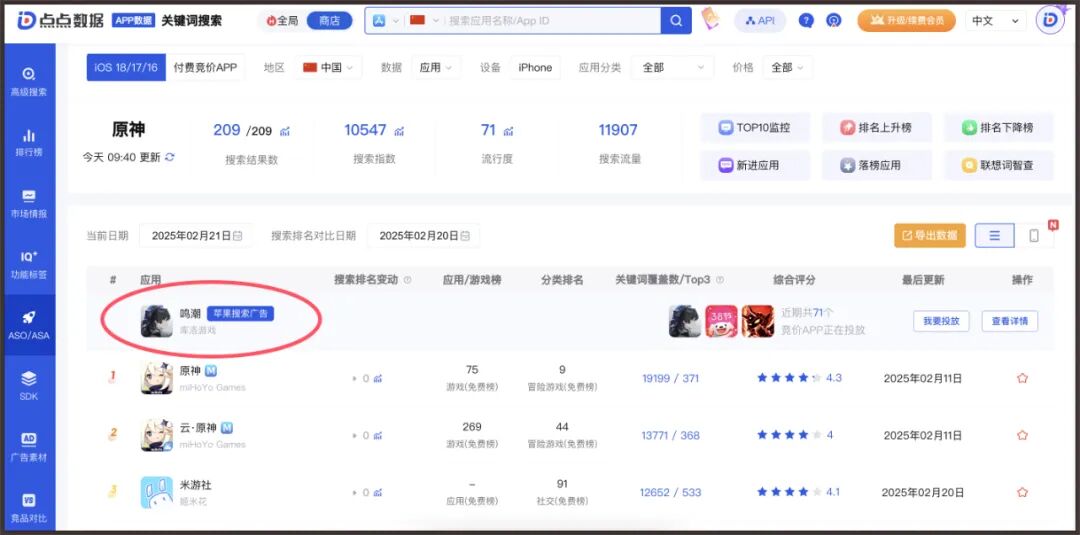Open 新进应用
This screenshot has width=1080, height=535.
755,165
